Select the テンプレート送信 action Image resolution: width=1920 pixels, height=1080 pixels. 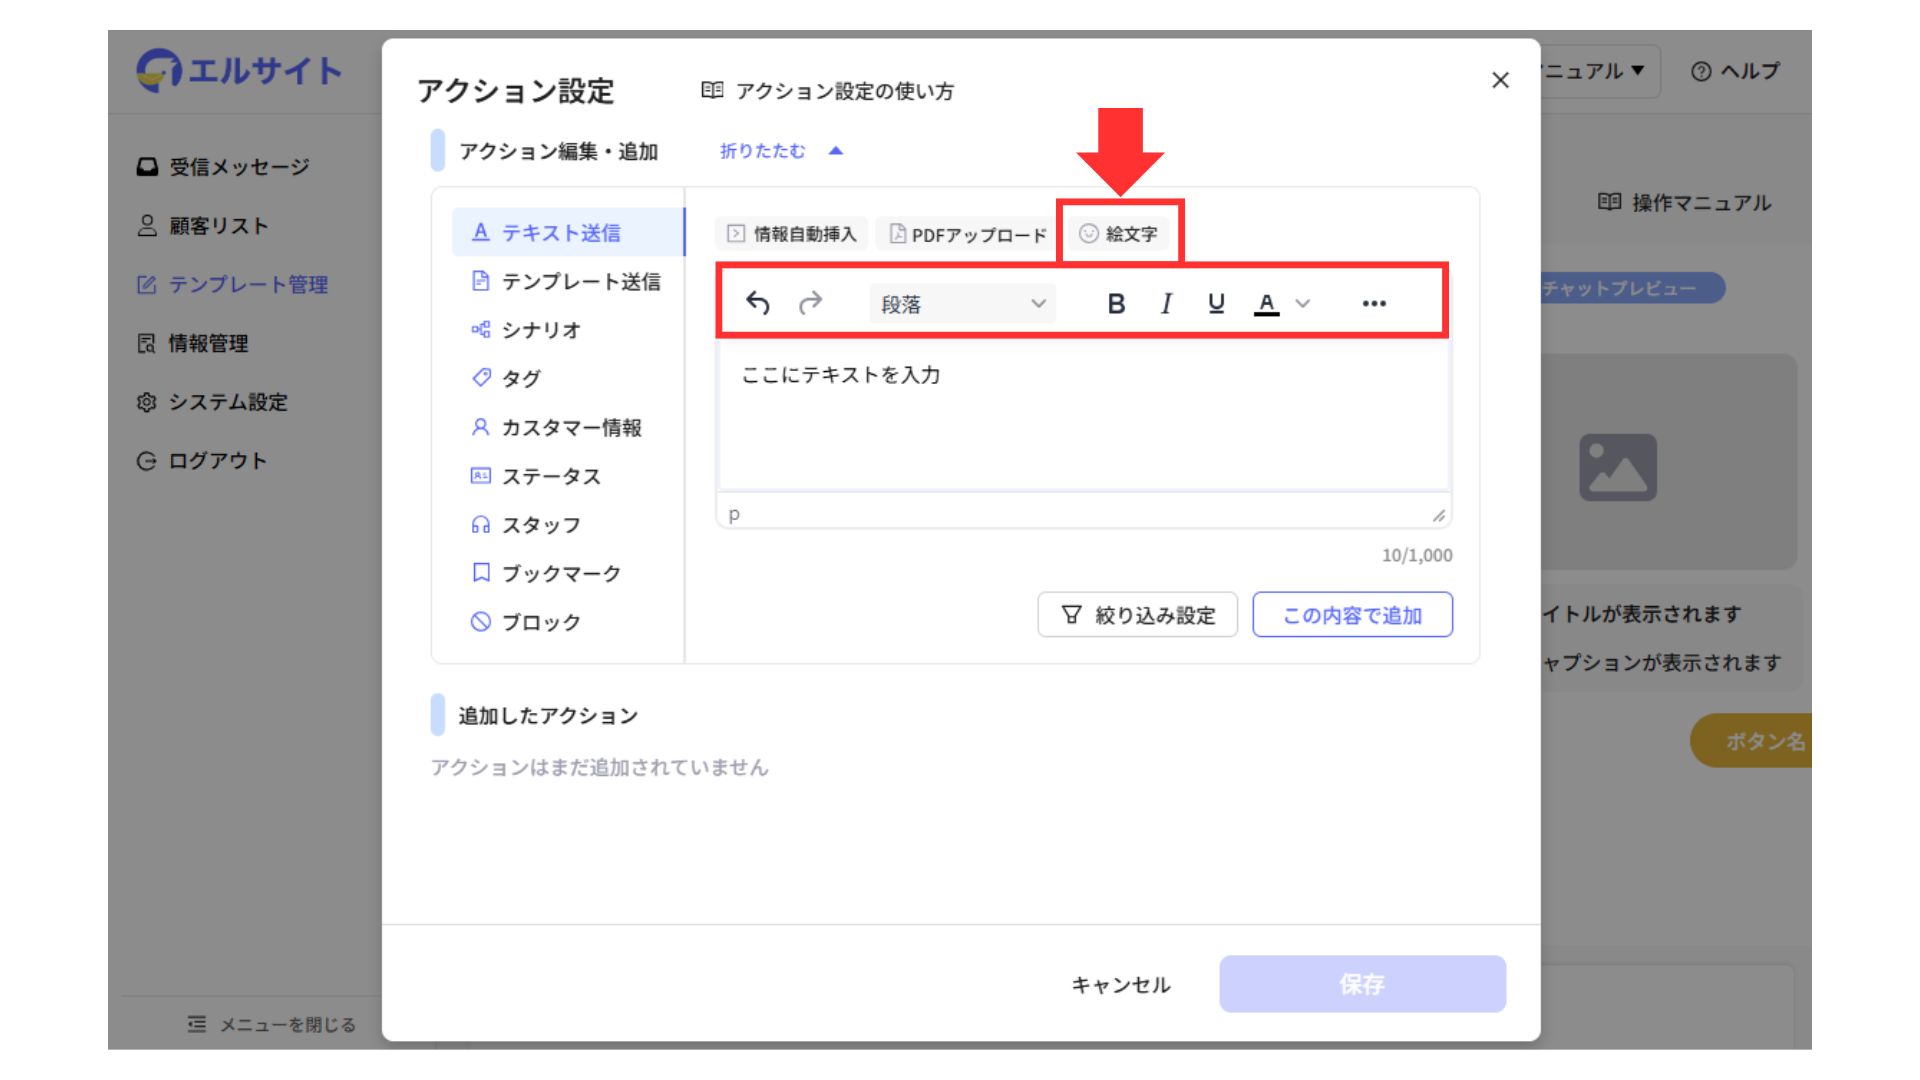coord(580,282)
